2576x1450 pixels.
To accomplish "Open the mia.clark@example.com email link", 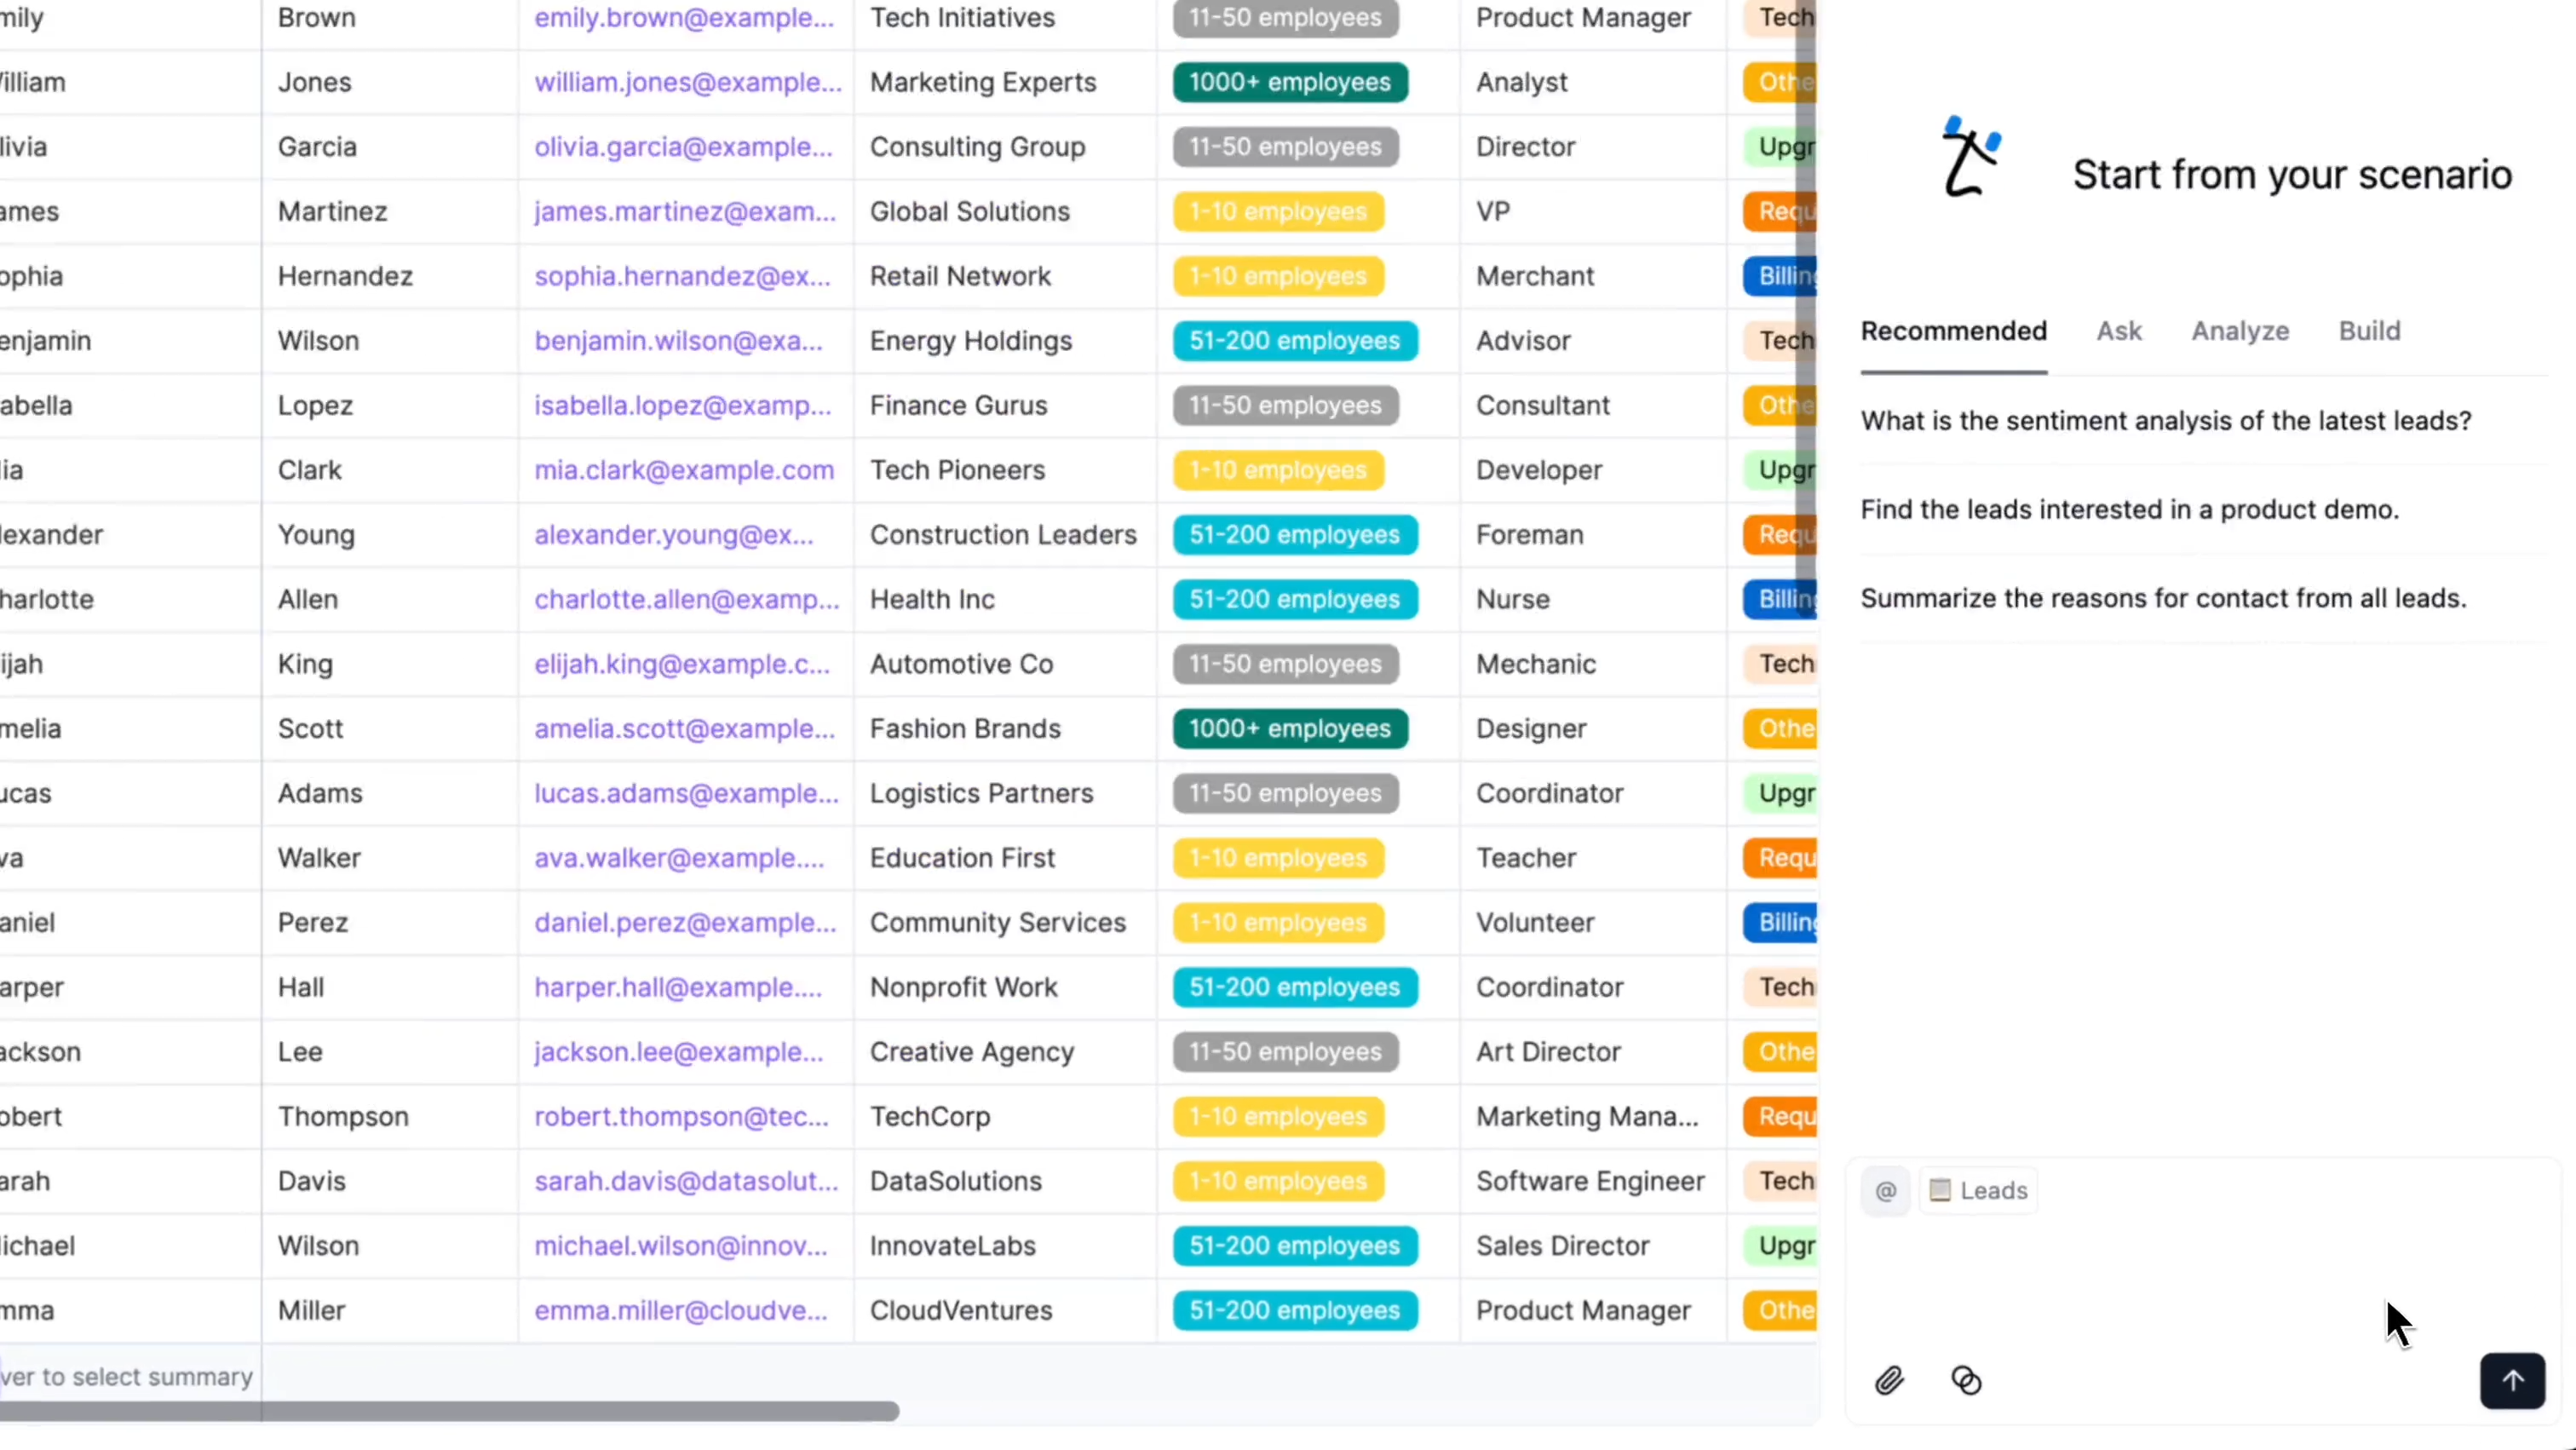I will (683, 470).
